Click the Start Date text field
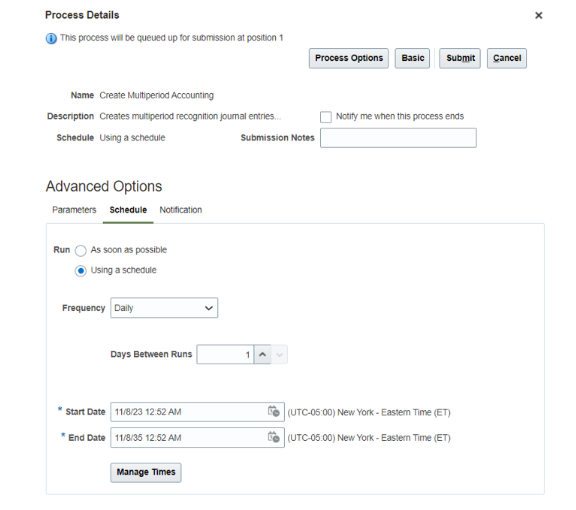The height and width of the screenshot is (510, 576). point(189,412)
